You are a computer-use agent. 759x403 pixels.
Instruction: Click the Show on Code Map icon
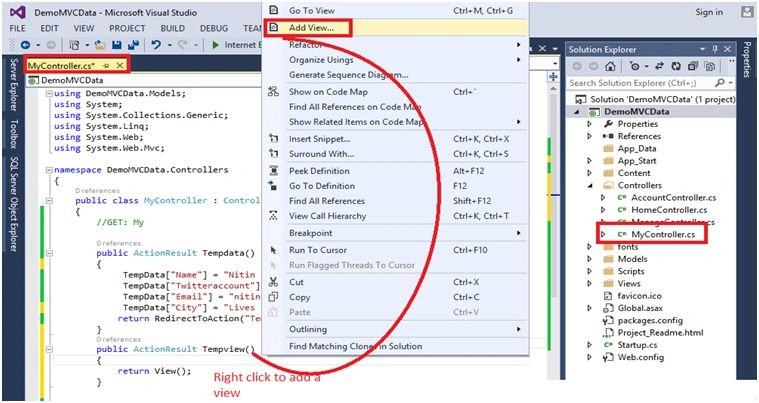pos(273,91)
